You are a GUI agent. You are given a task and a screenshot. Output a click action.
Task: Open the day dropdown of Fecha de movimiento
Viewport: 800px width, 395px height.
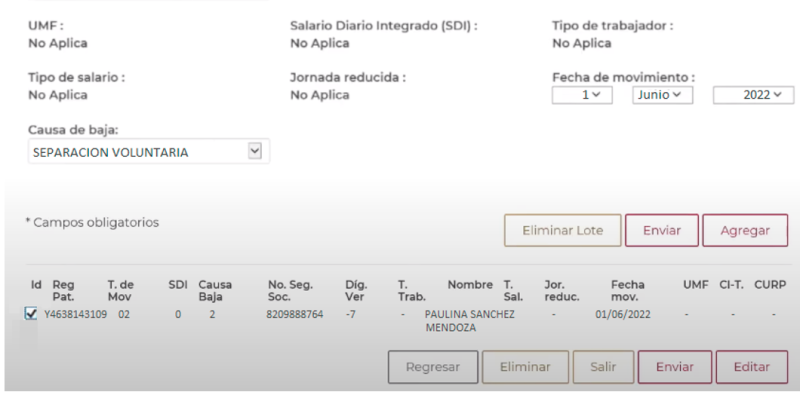pyautogui.click(x=582, y=95)
